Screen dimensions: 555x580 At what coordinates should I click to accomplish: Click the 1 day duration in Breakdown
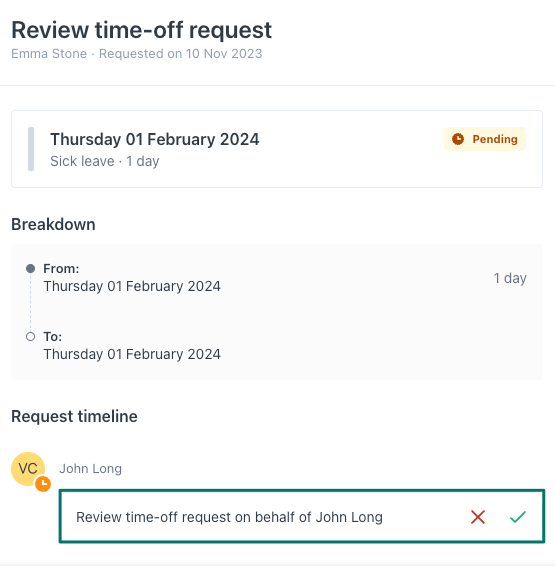tap(510, 278)
